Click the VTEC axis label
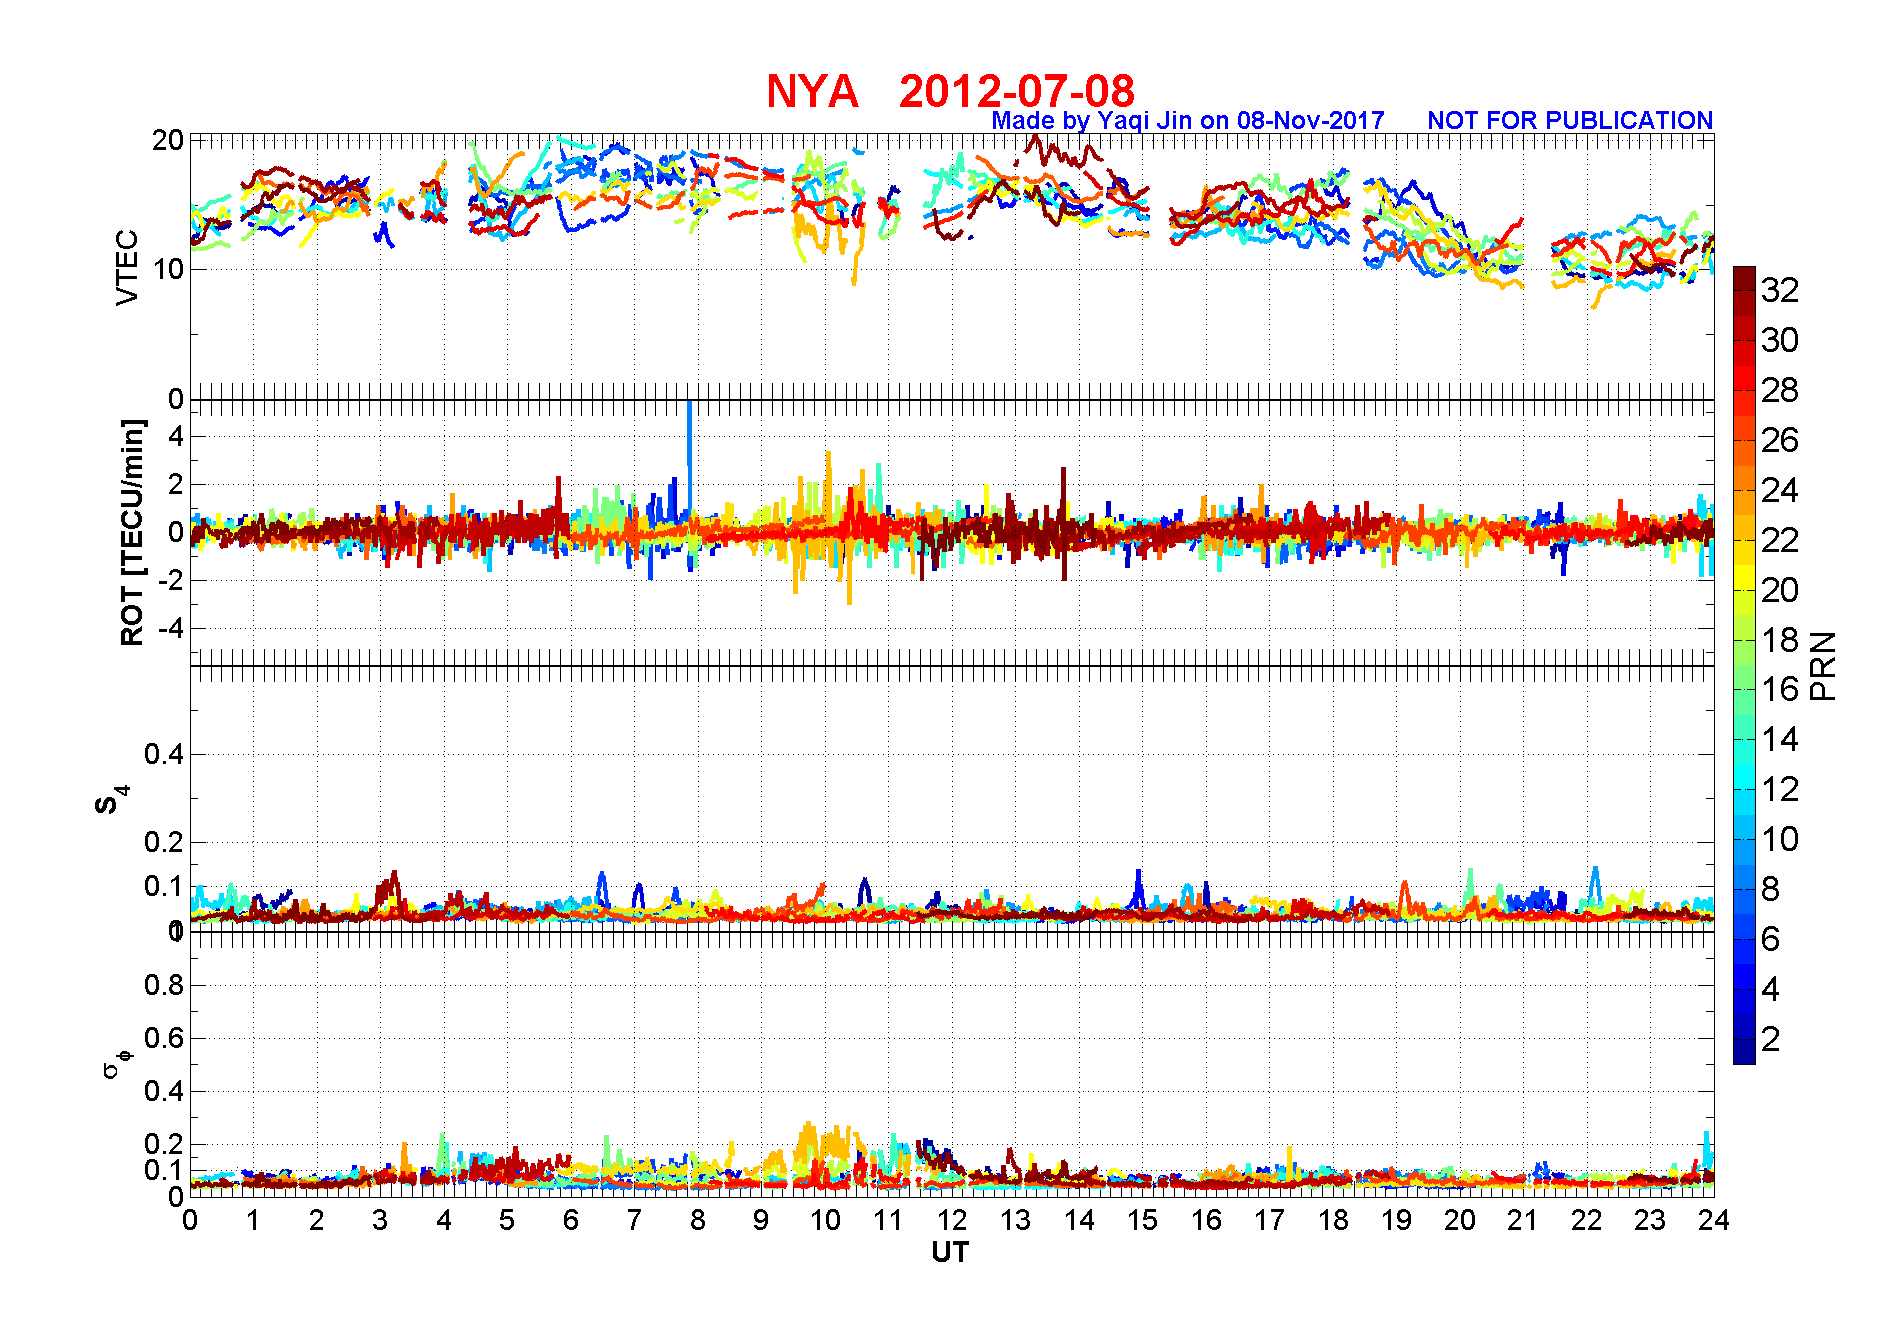This screenshot has width=1904, height=1330. (127, 267)
